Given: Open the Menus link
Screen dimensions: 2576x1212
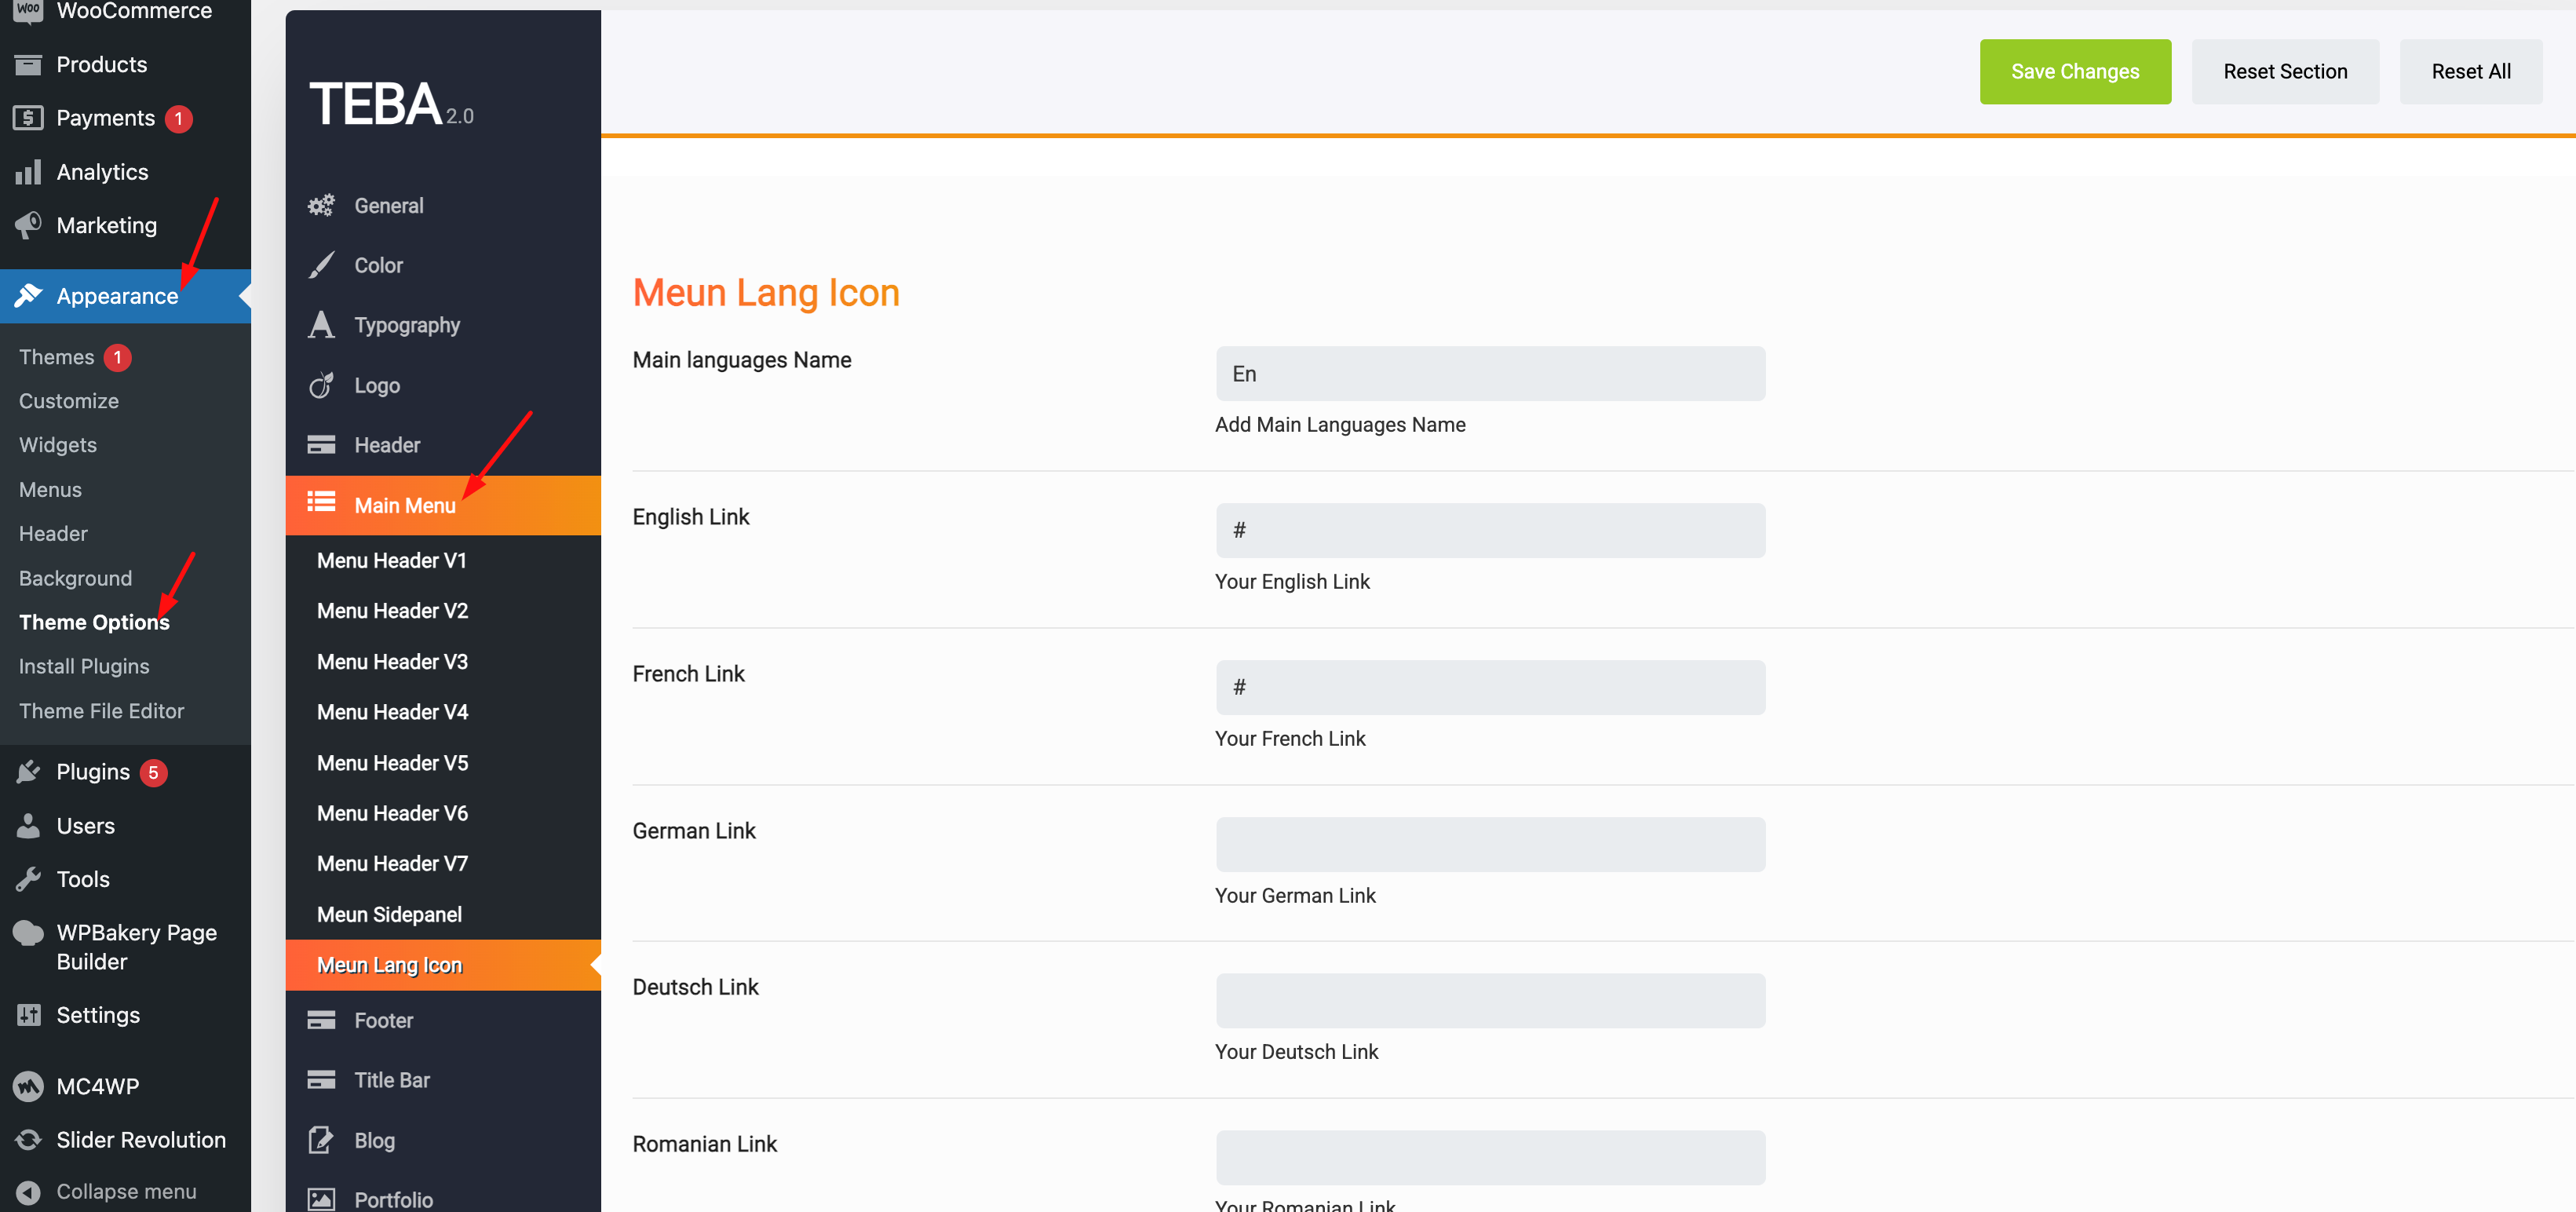Looking at the screenshot, I should pos(50,490).
